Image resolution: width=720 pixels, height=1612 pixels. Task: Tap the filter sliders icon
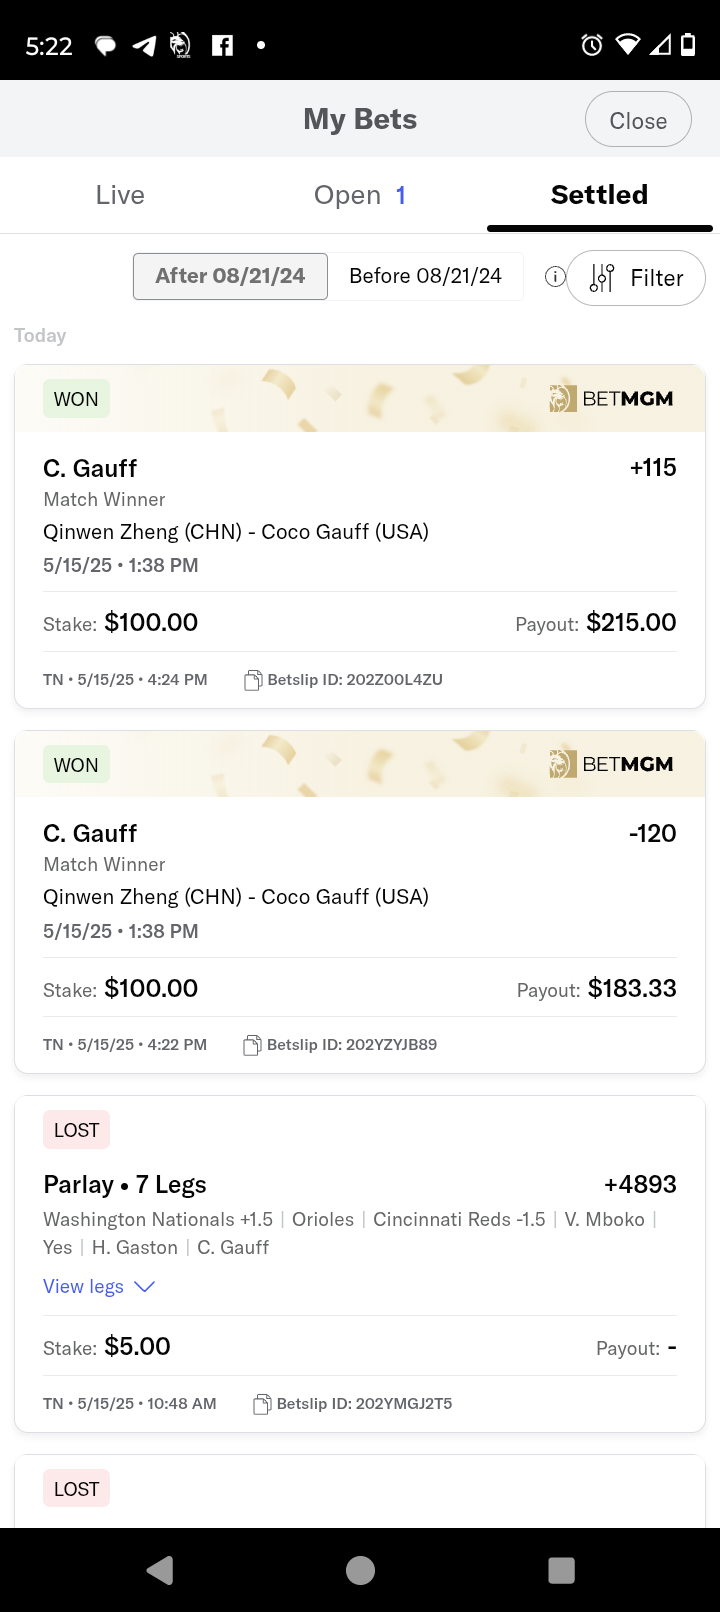602,278
